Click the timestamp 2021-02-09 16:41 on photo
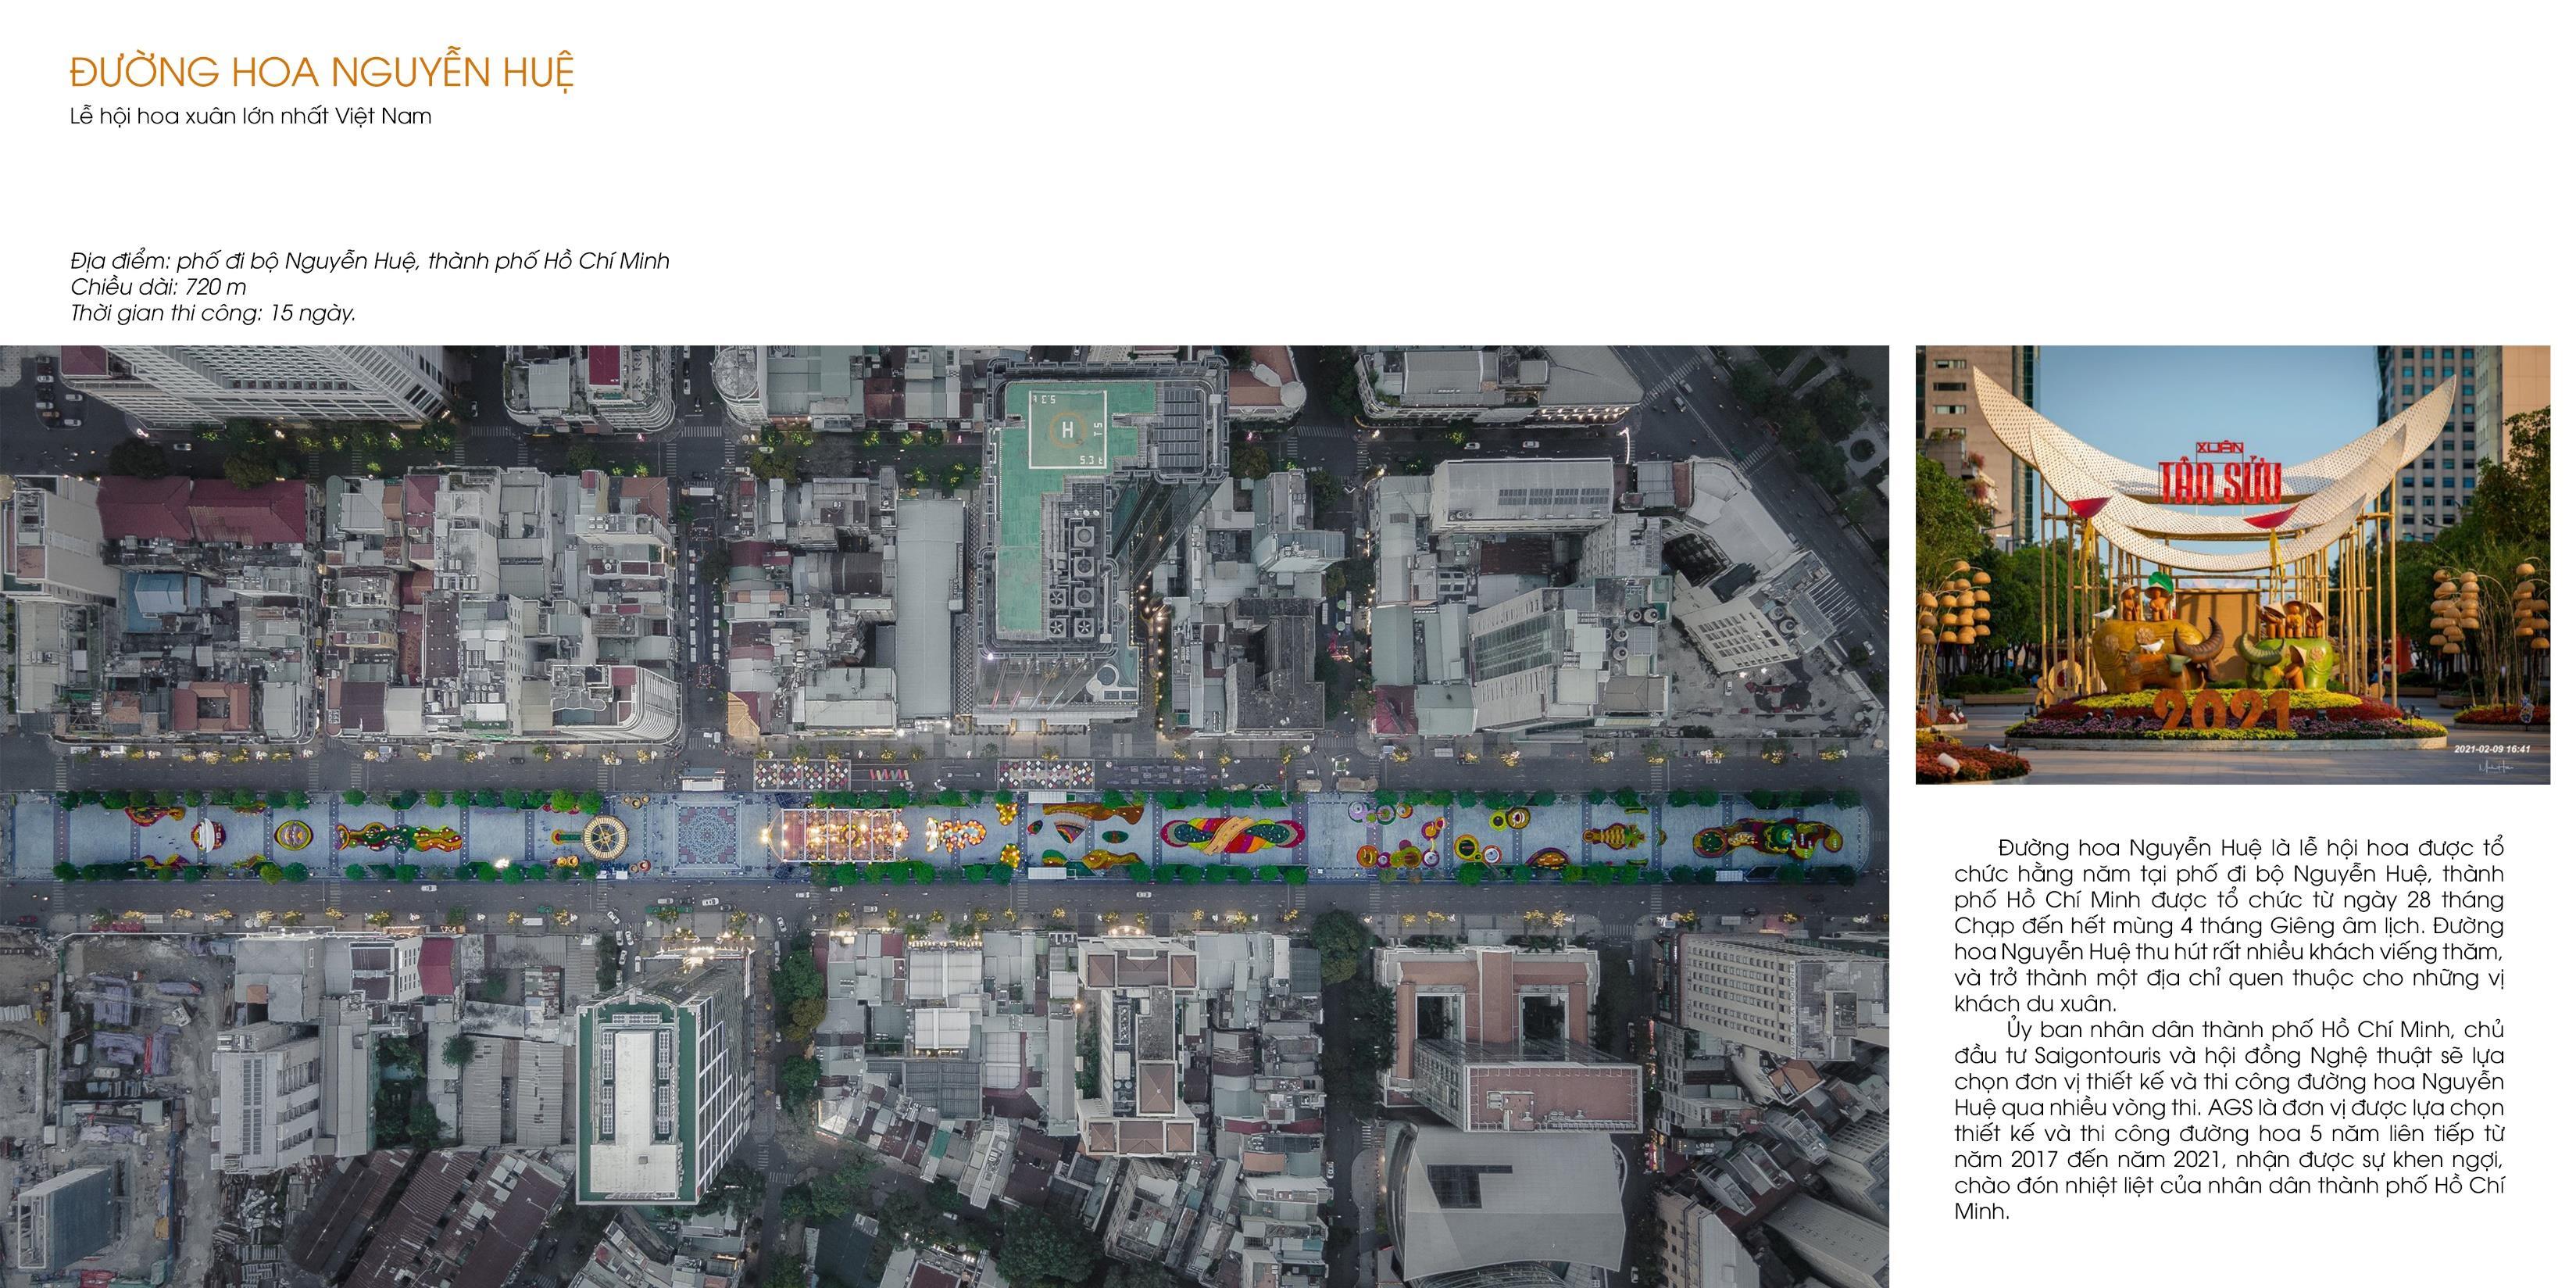The width and height of the screenshot is (2576, 1288). coord(2491,748)
